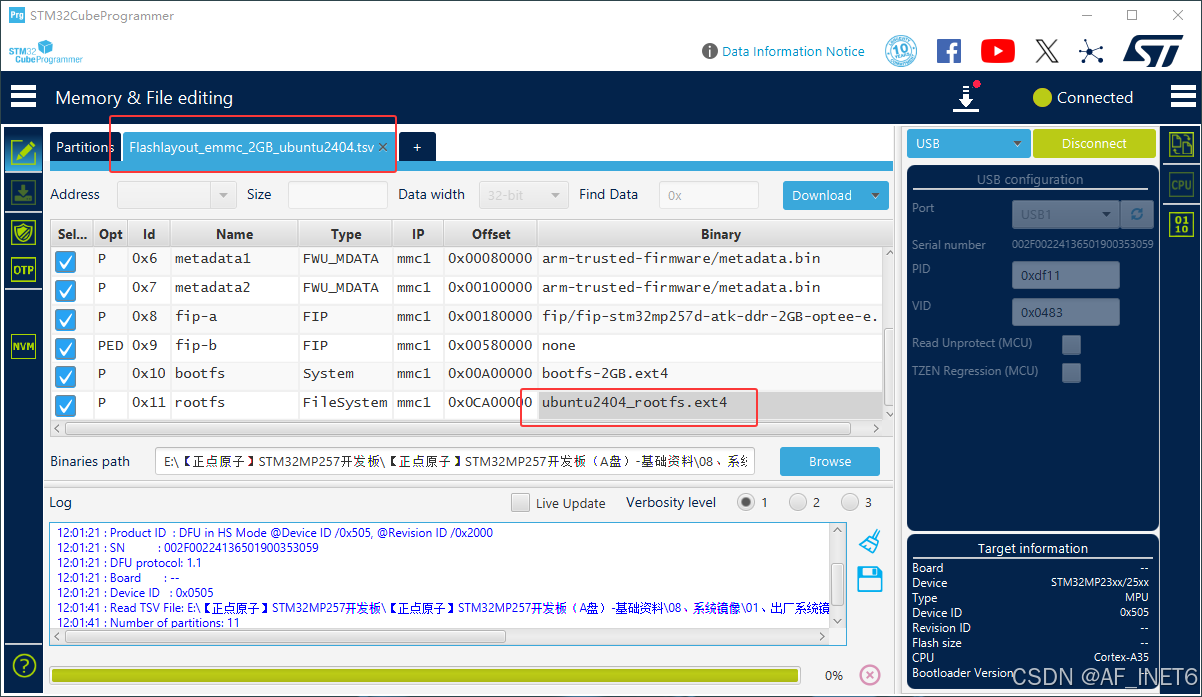Open the top icon in right sidebar
The width and height of the screenshot is (1202, 697).
point(1181,144)
